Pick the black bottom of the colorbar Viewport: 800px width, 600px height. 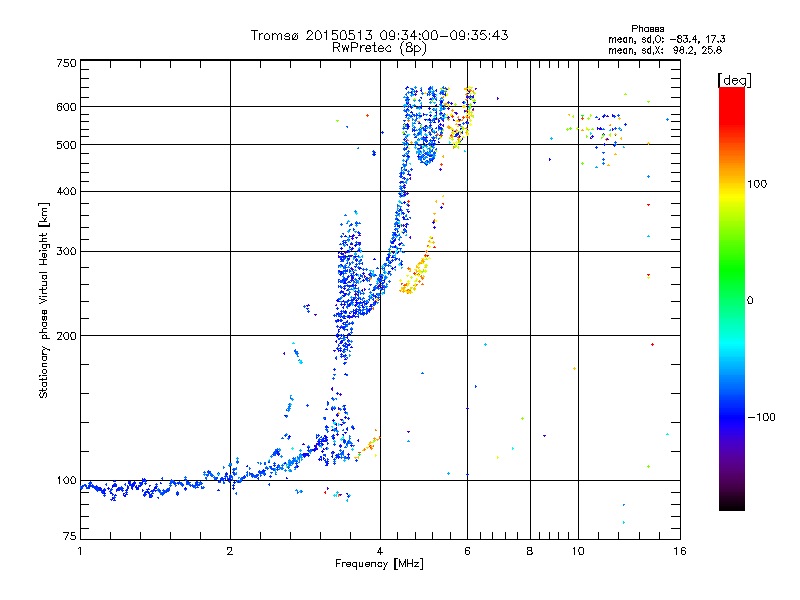[732, 503]
